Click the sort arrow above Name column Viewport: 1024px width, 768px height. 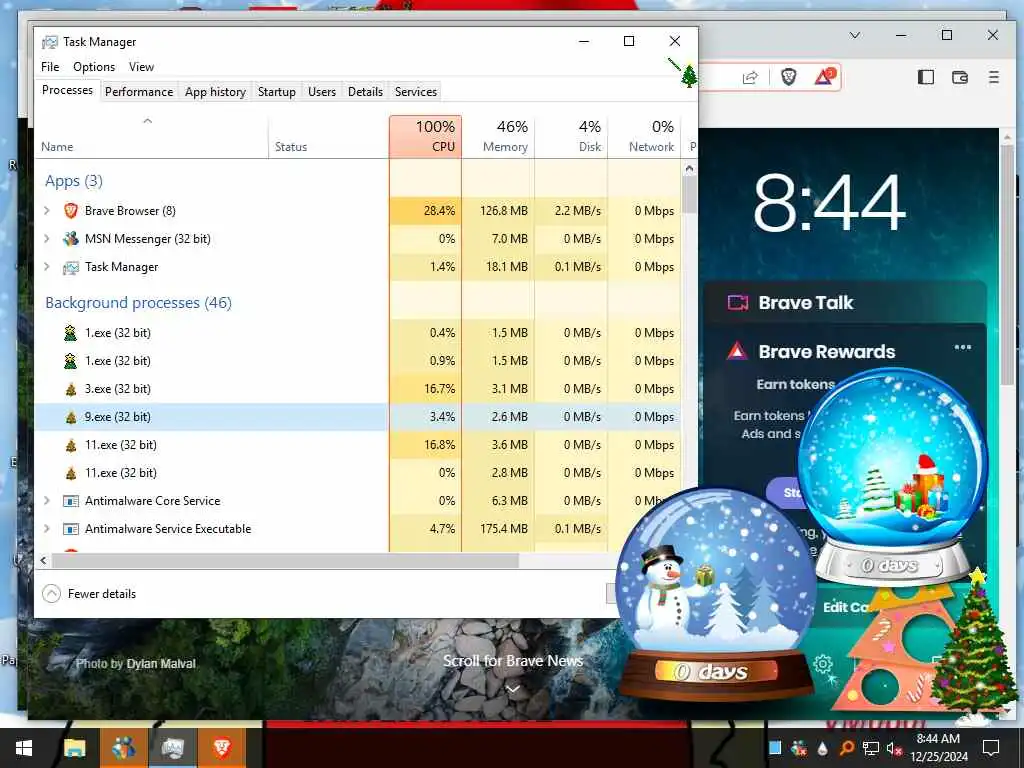(x=148, y=121)
